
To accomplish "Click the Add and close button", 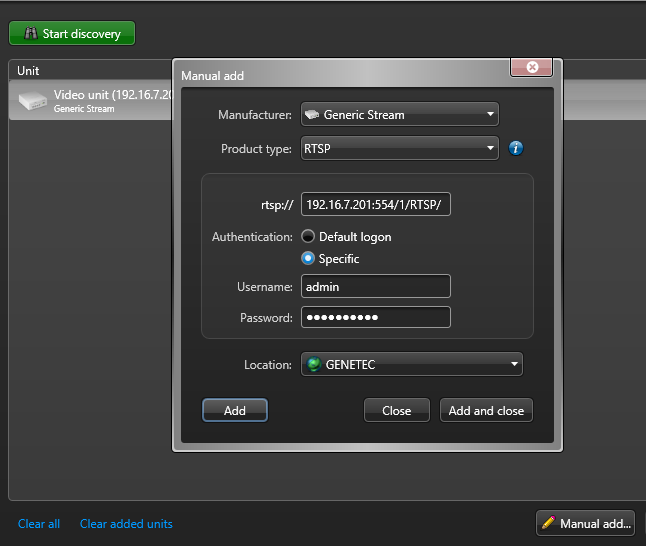I will [486, 411].
